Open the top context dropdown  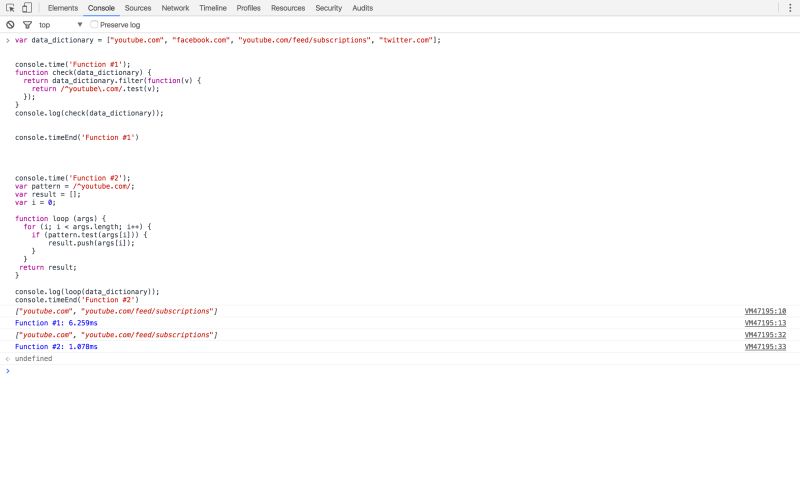coord(60,24)
